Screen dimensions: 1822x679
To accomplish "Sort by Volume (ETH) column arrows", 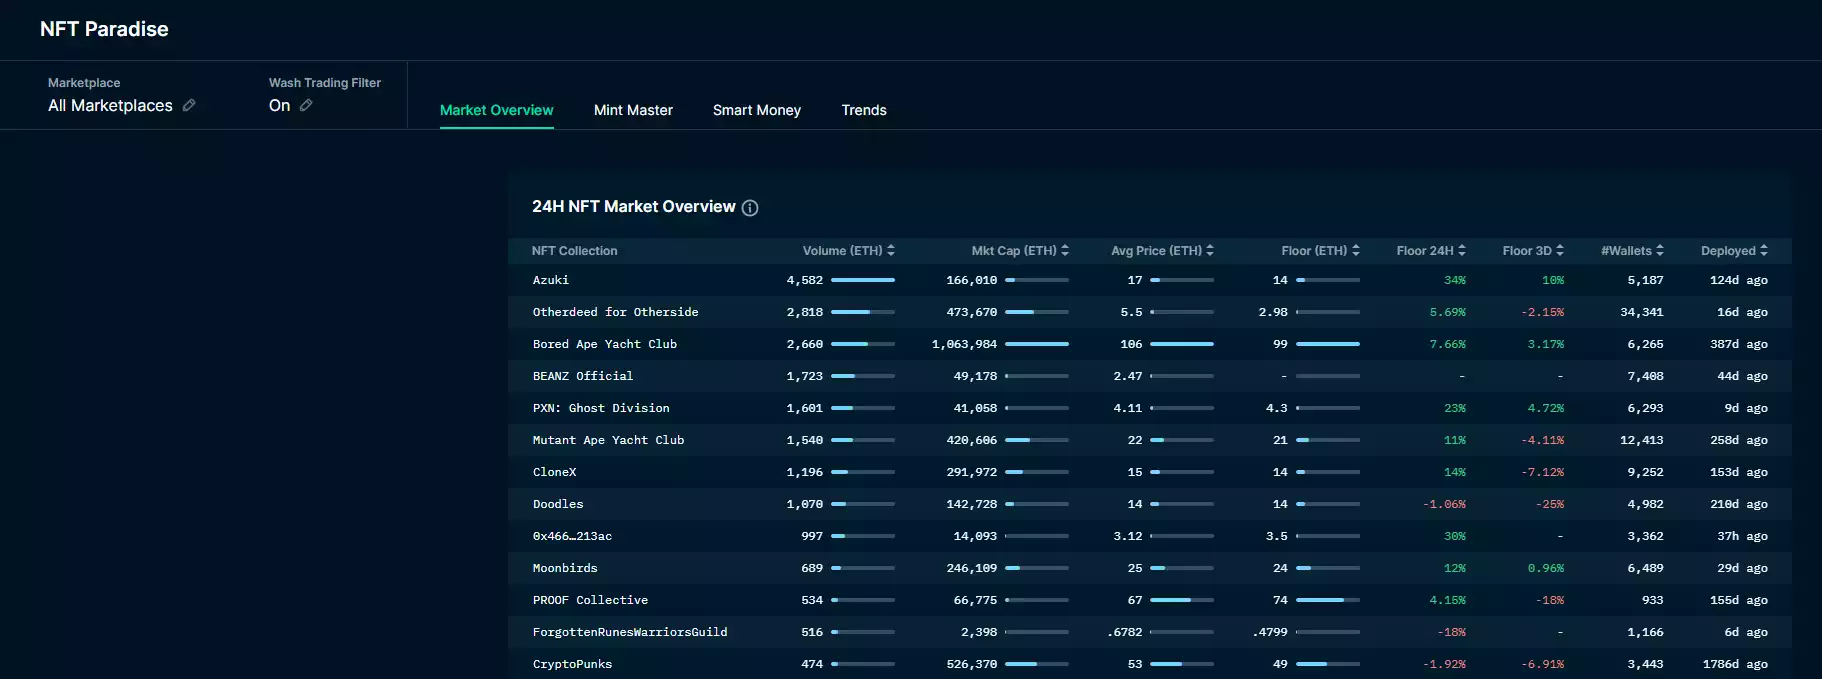I will (891, 251).
